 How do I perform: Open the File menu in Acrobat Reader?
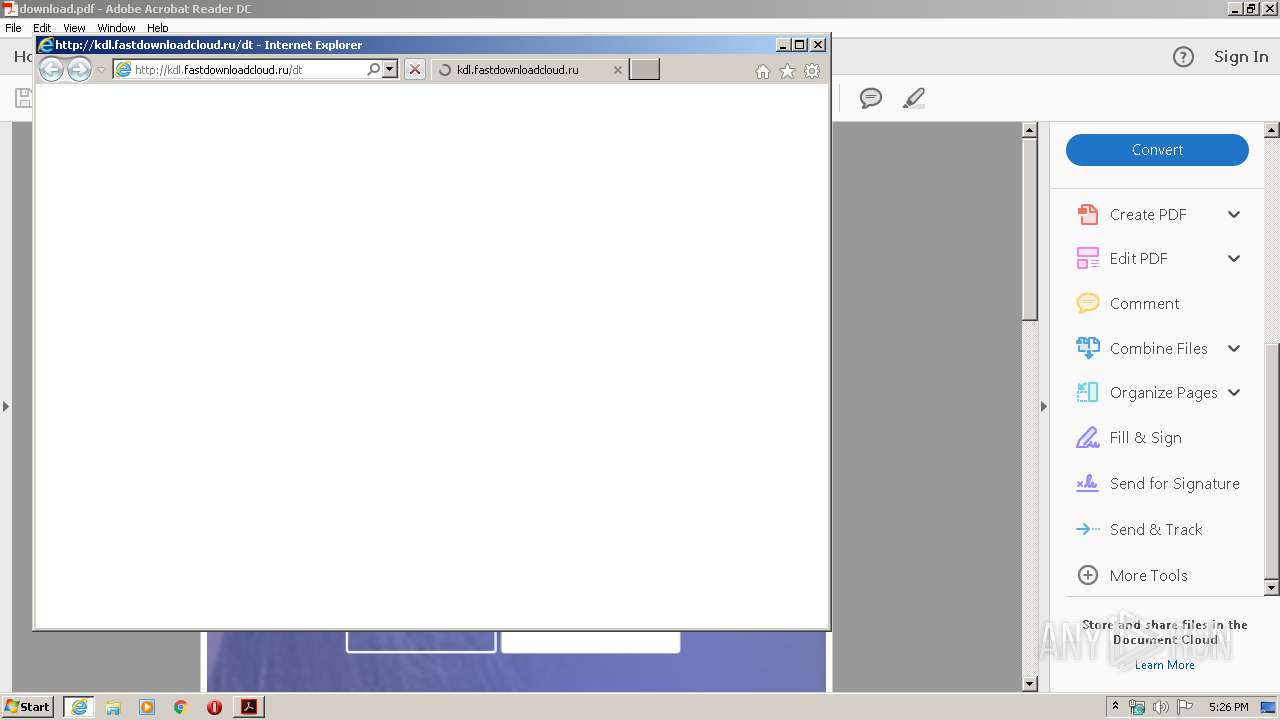[x=13, y=28]
